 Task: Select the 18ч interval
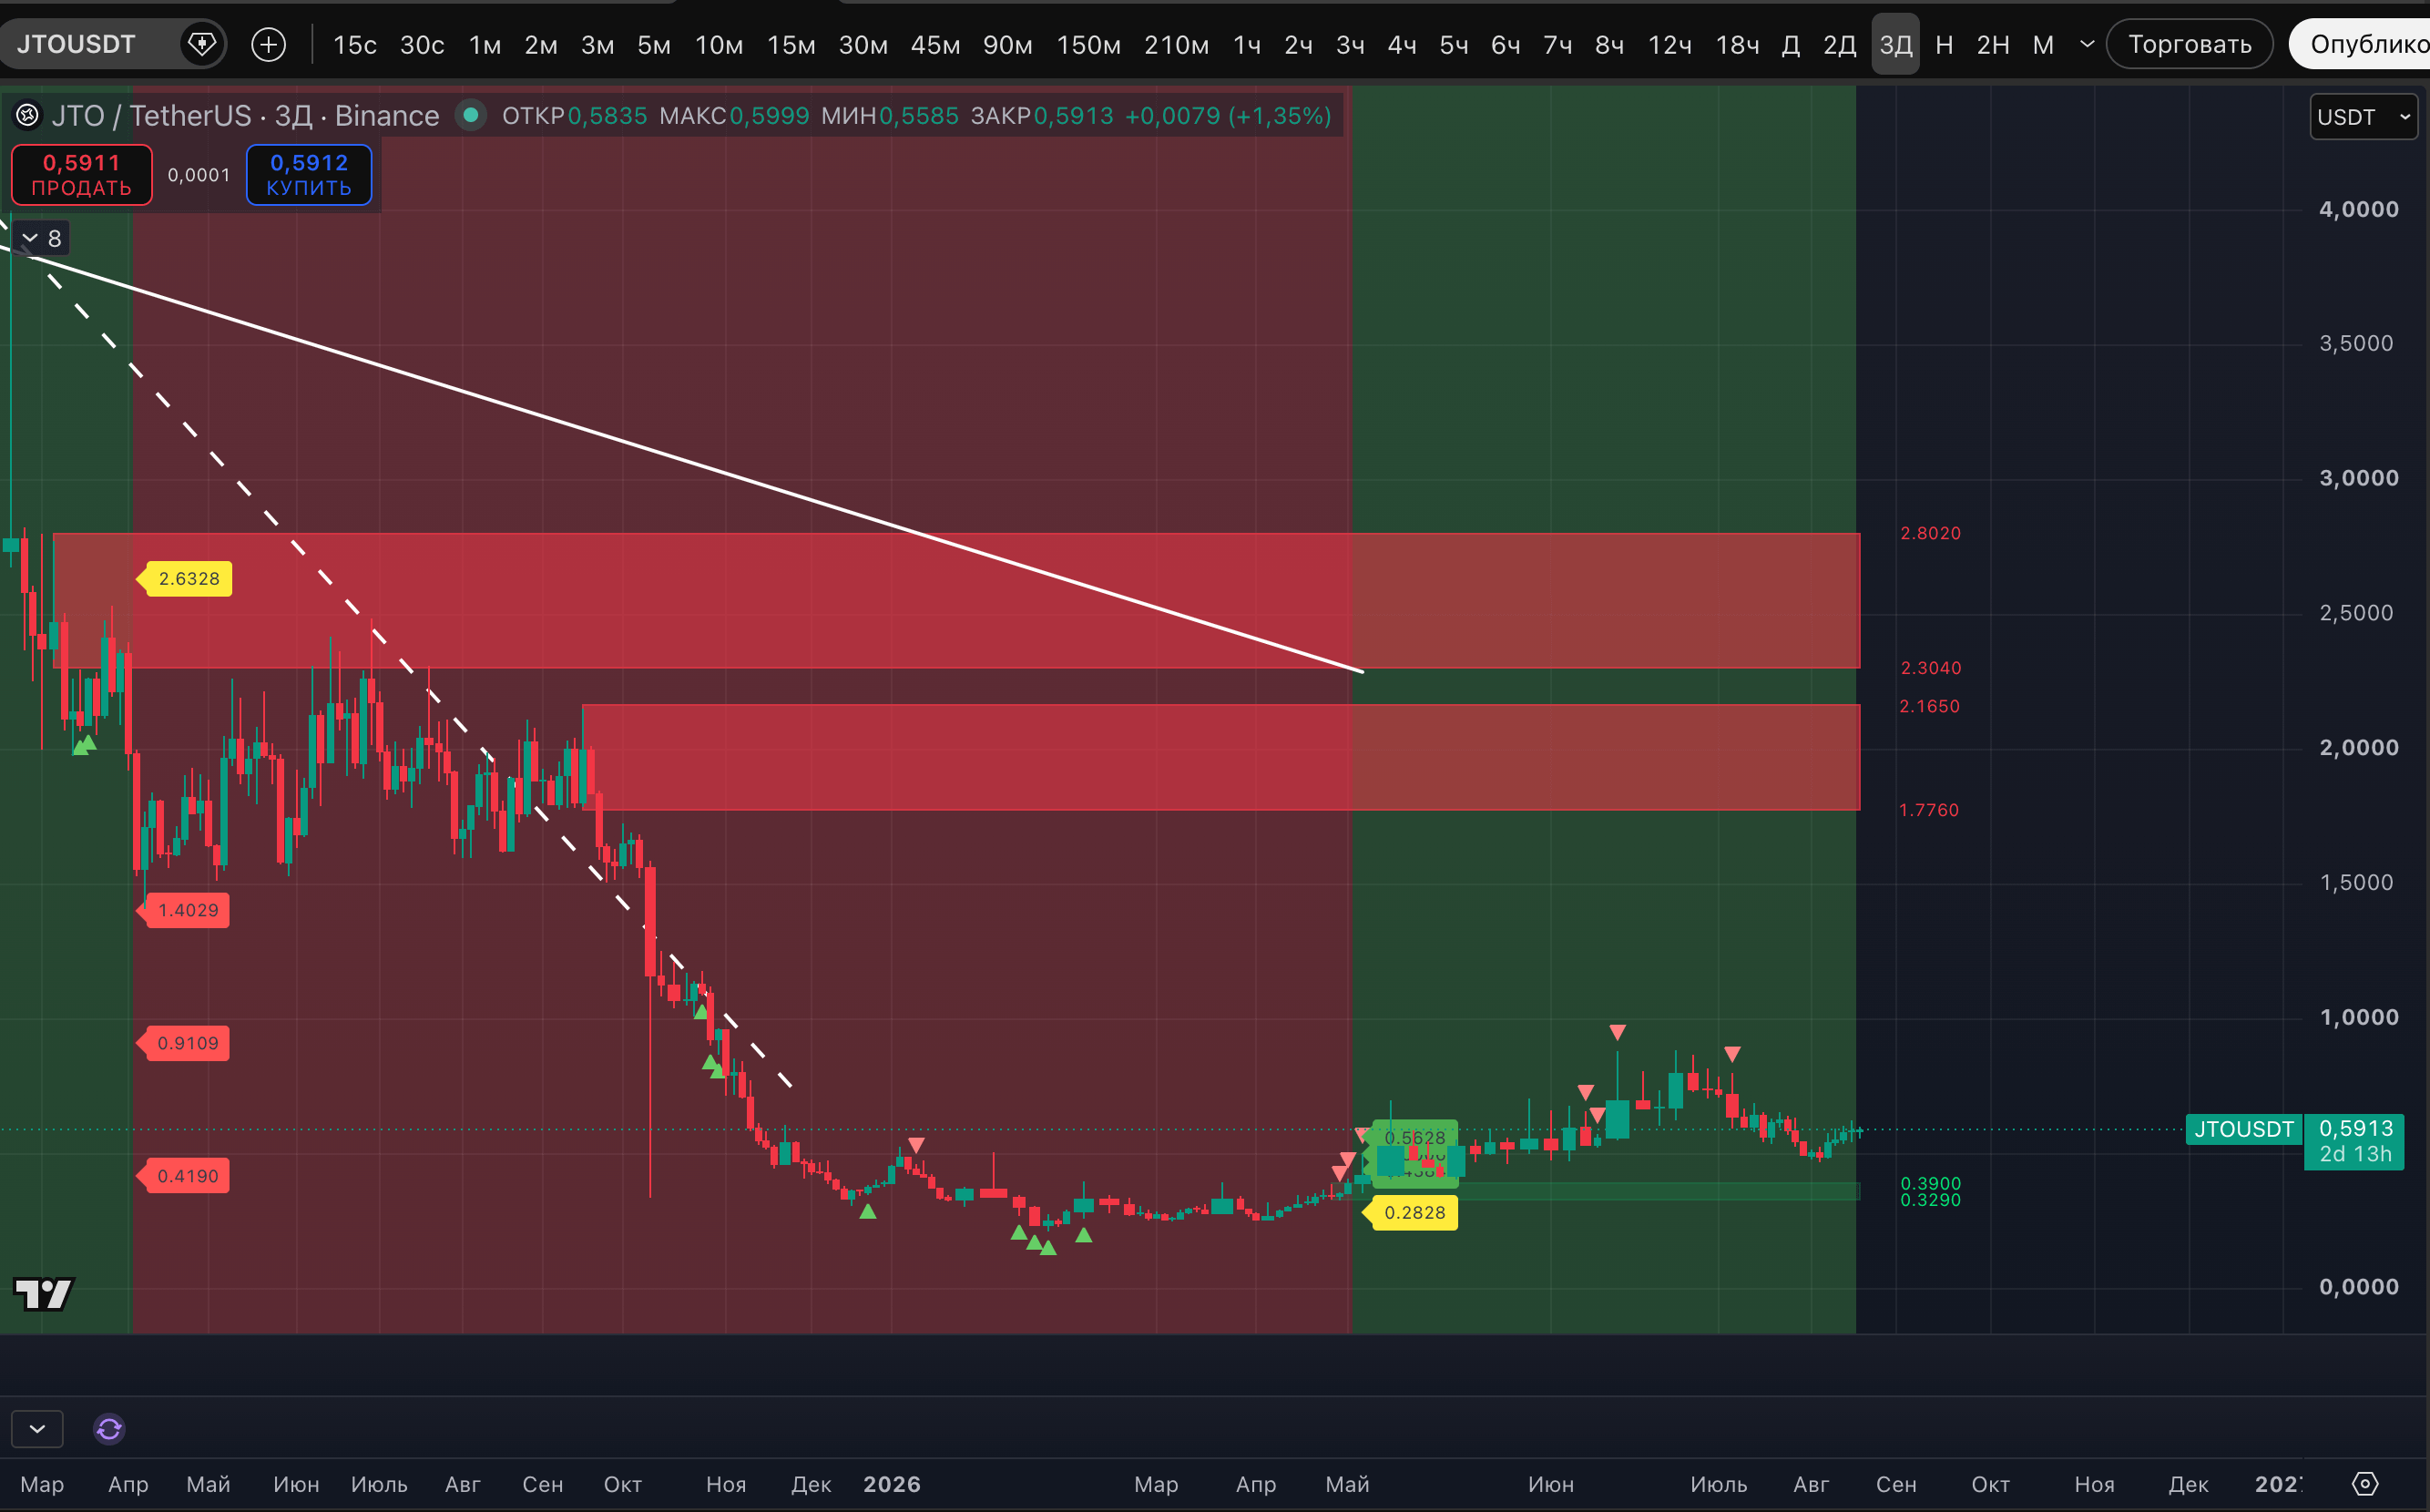click(x=1737, y=45)
